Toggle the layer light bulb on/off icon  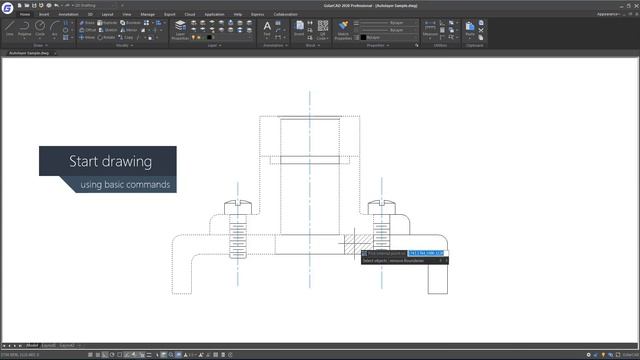193,38
